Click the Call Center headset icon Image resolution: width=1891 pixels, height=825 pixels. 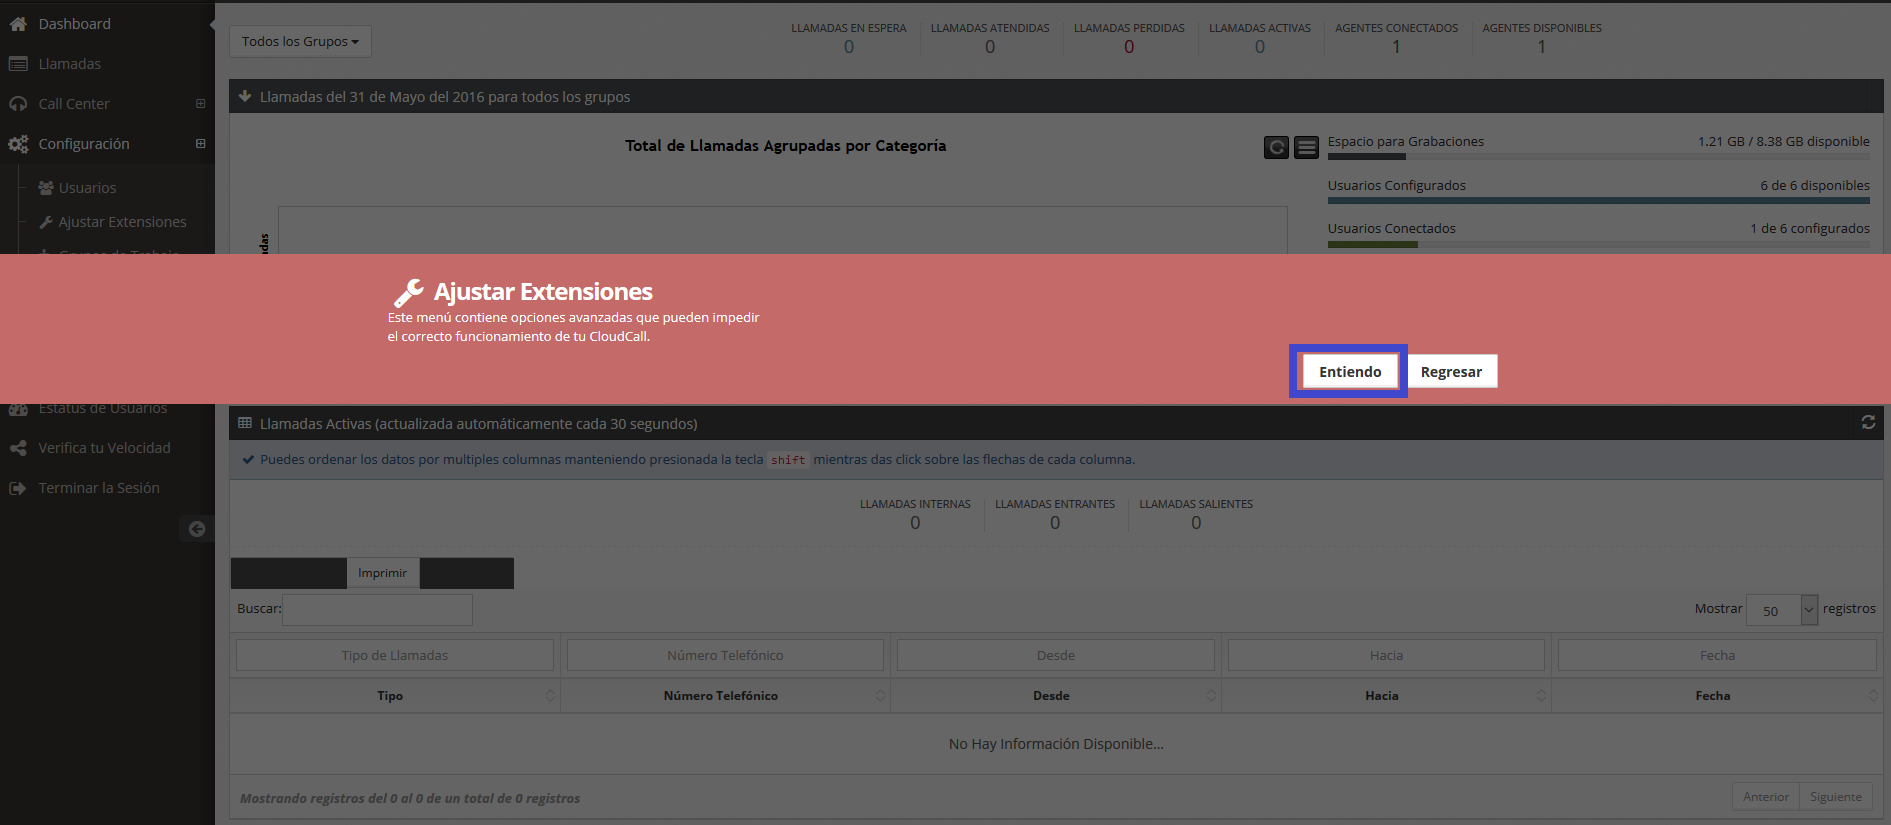(18, 104)
